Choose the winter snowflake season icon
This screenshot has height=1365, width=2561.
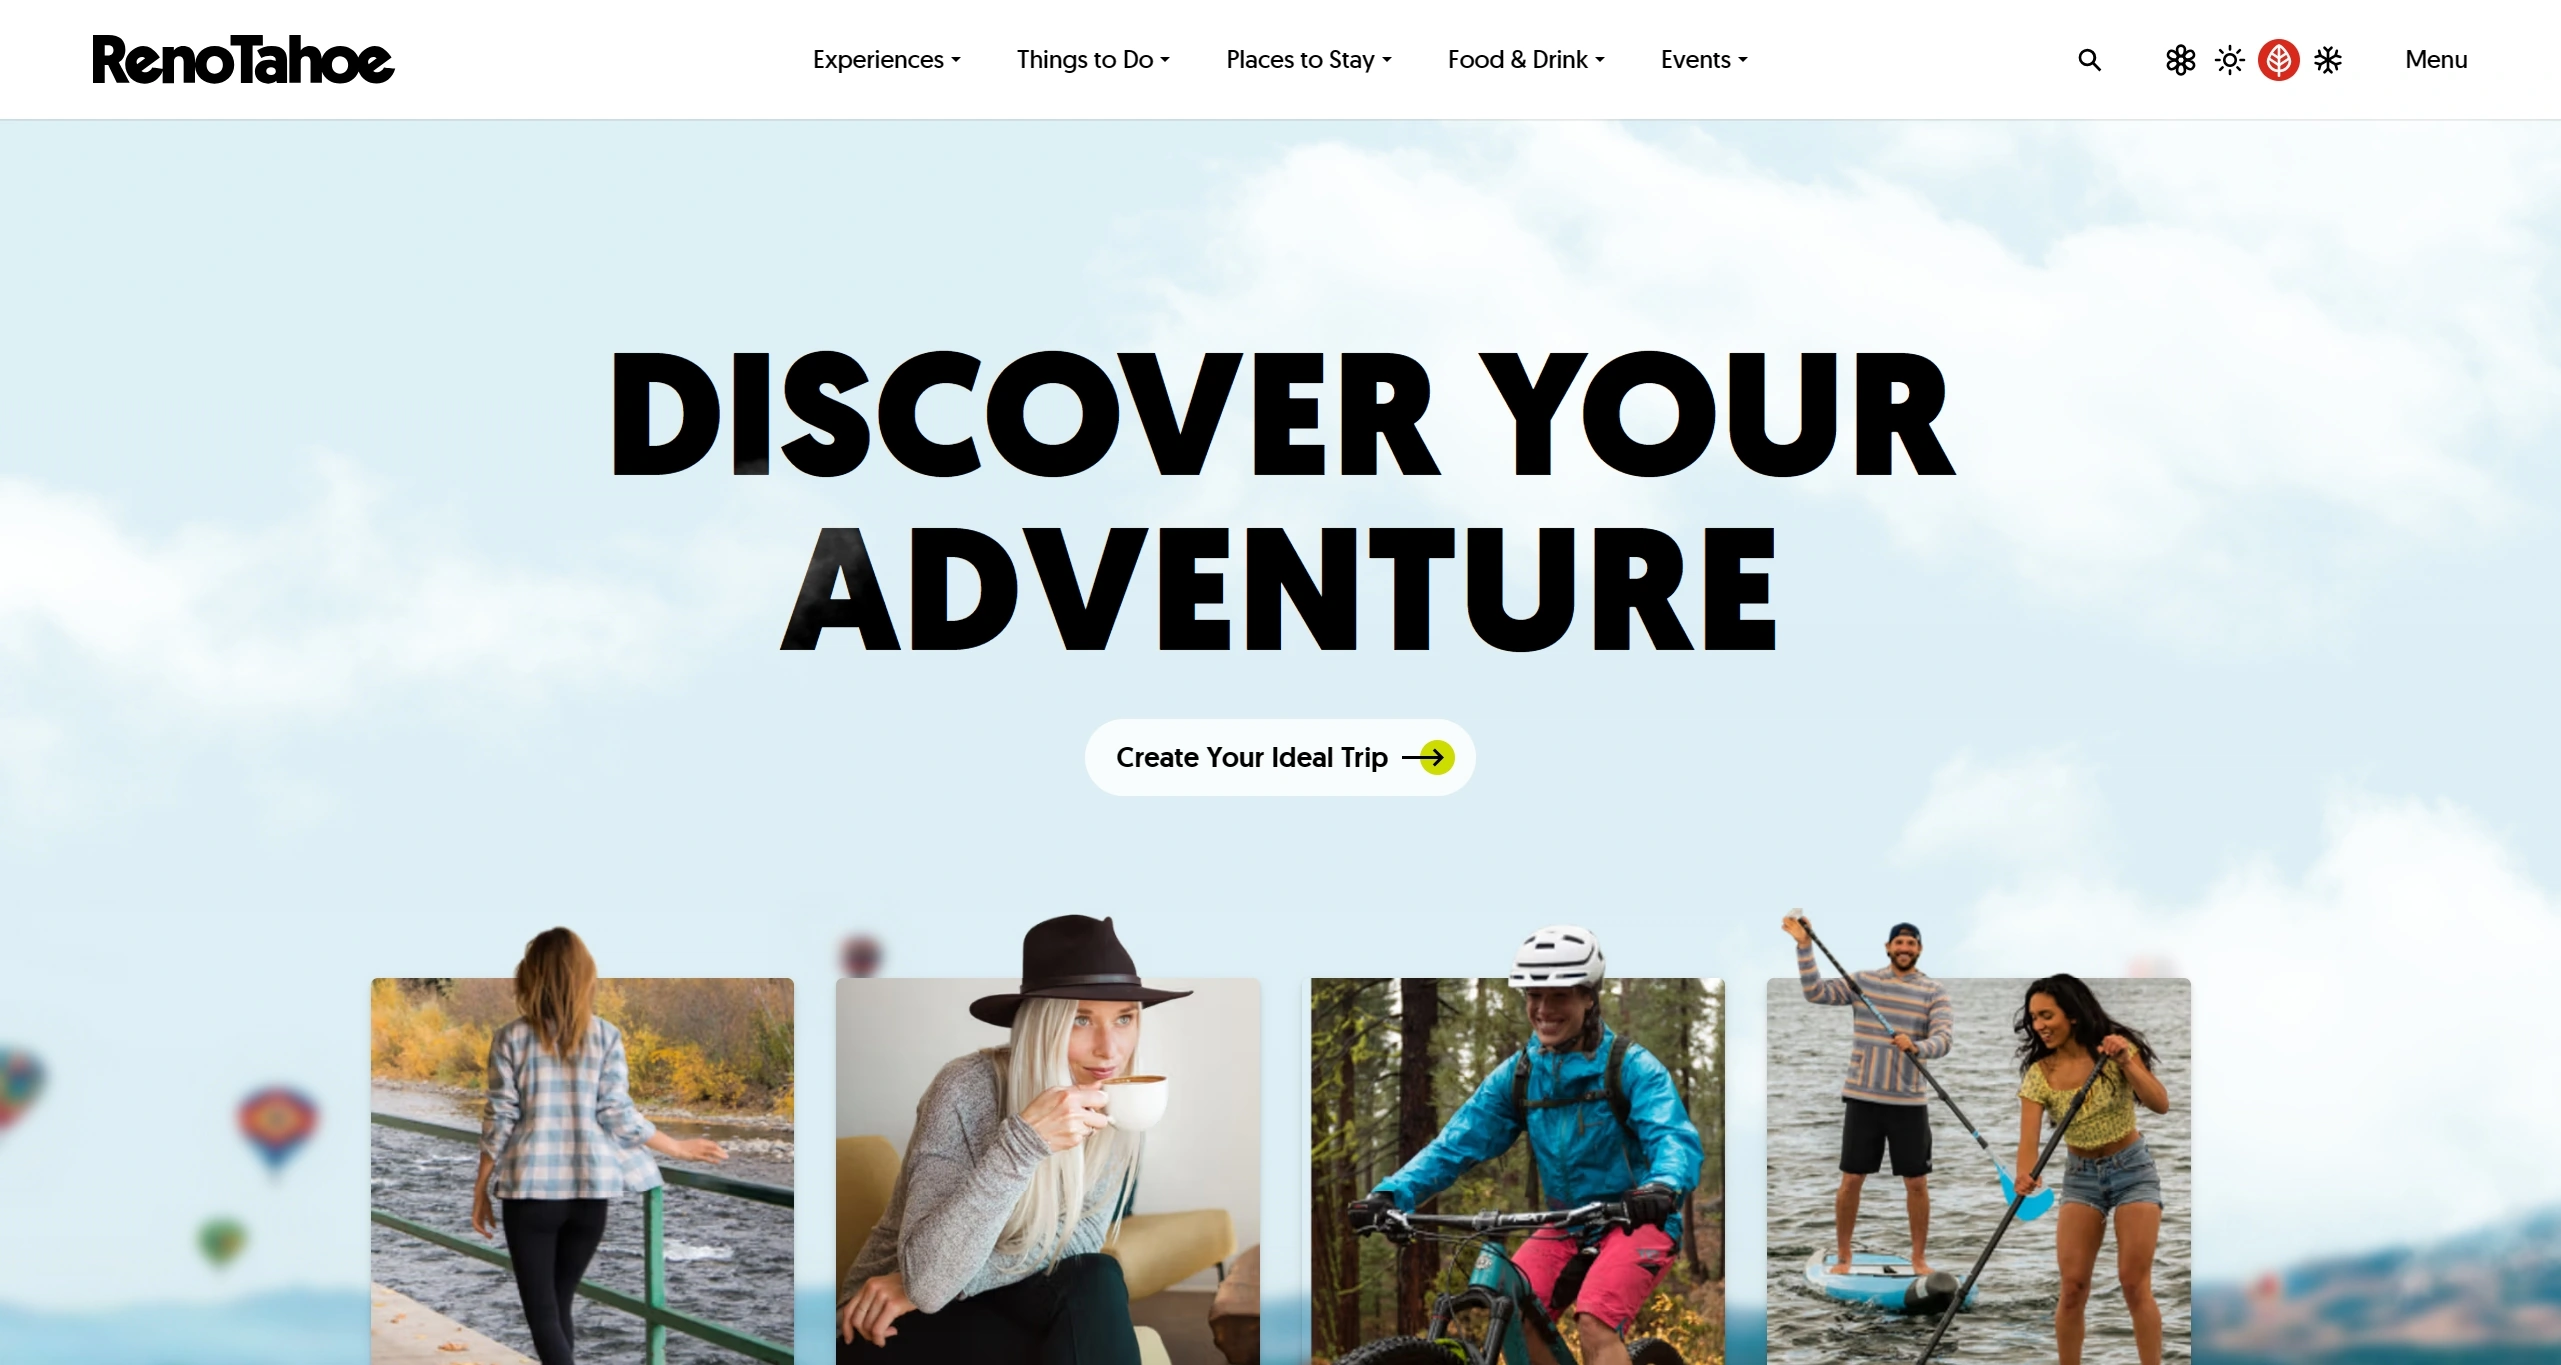(2328, 60)
